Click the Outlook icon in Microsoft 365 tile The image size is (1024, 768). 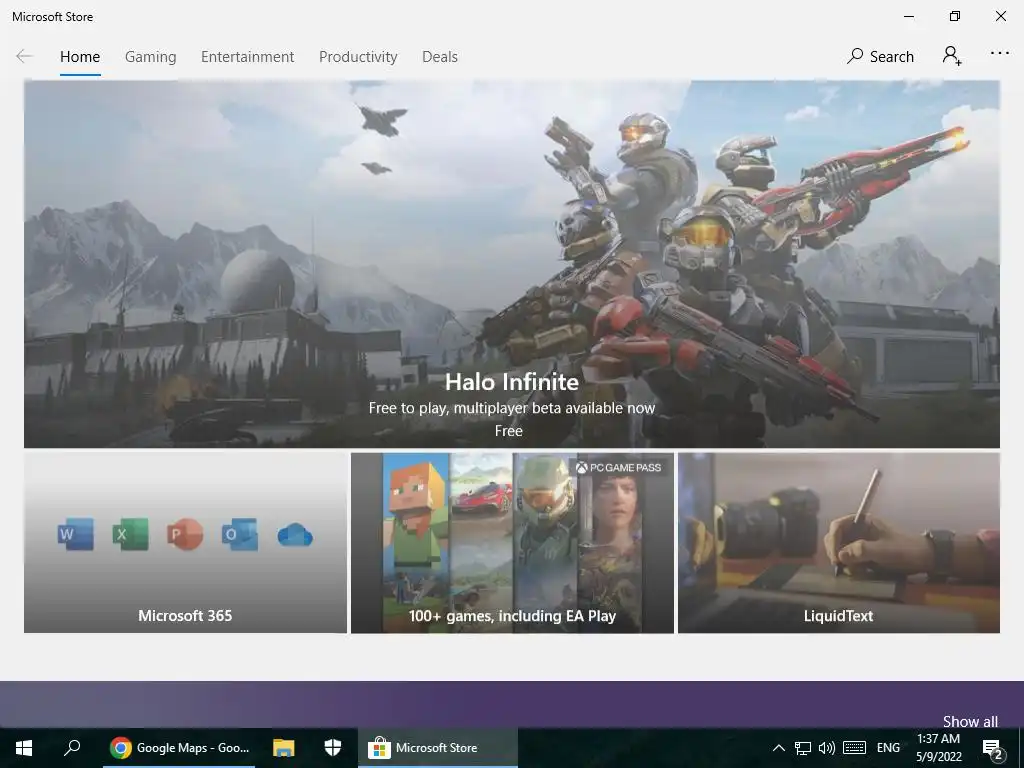(x=240, y=534)
